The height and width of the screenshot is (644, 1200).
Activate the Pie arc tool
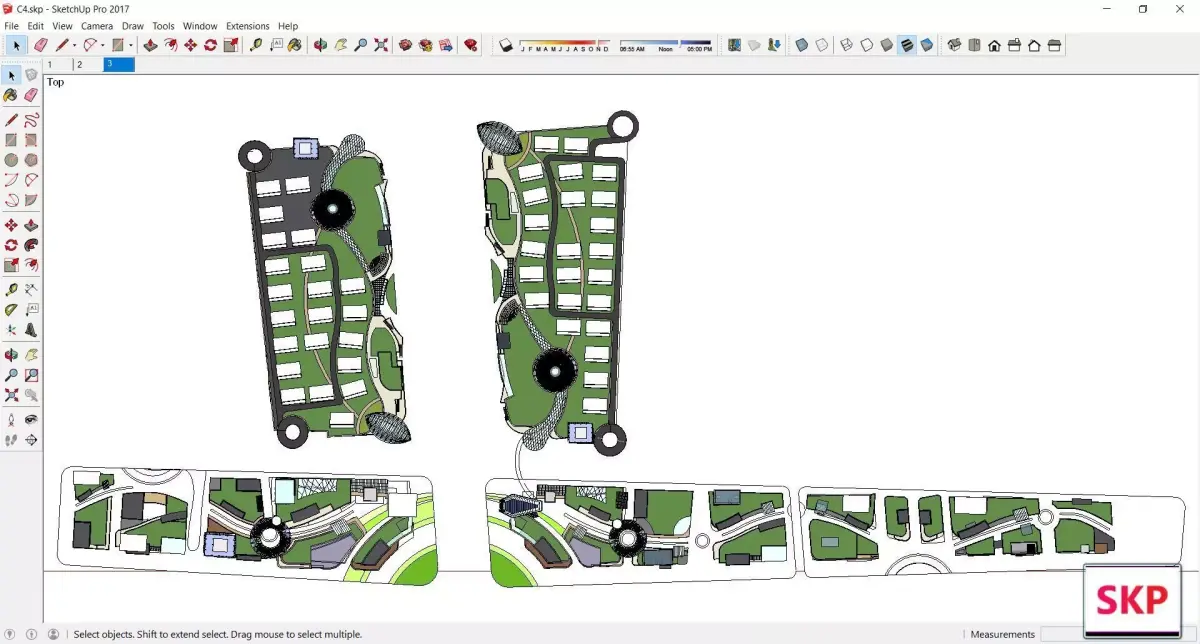pos(31,201)
